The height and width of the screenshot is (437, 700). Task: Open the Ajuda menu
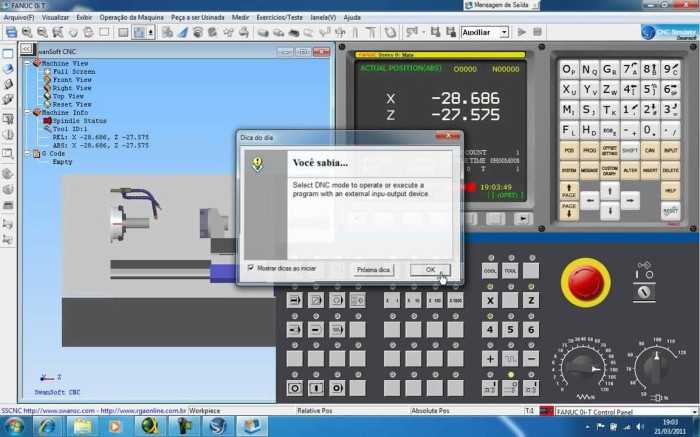point(352,17)
